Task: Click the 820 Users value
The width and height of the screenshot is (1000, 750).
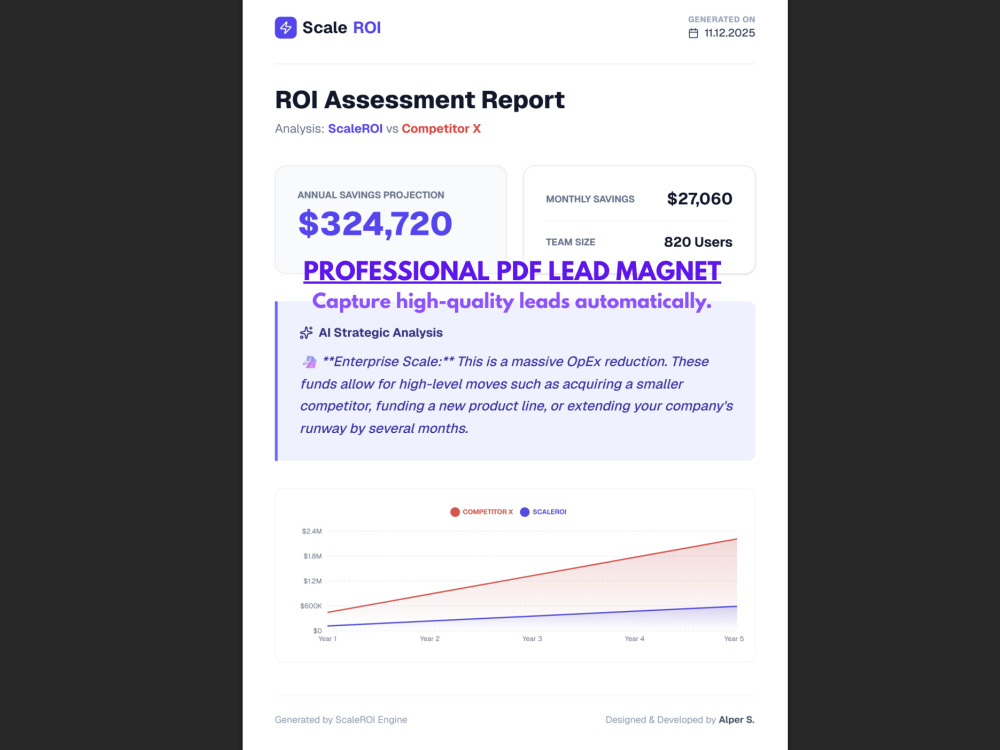Action: coord(698,242)
